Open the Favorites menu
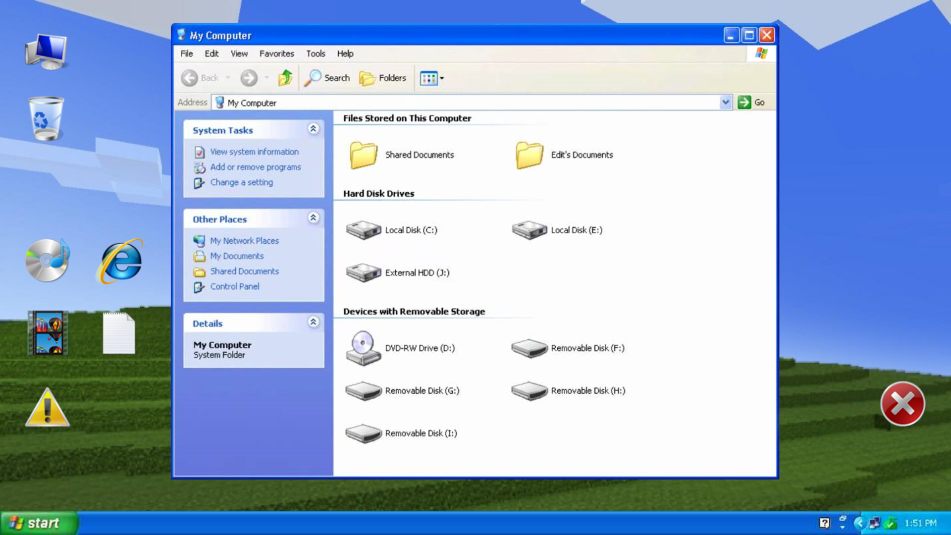 pyautogui.click(x=277, y=54)
